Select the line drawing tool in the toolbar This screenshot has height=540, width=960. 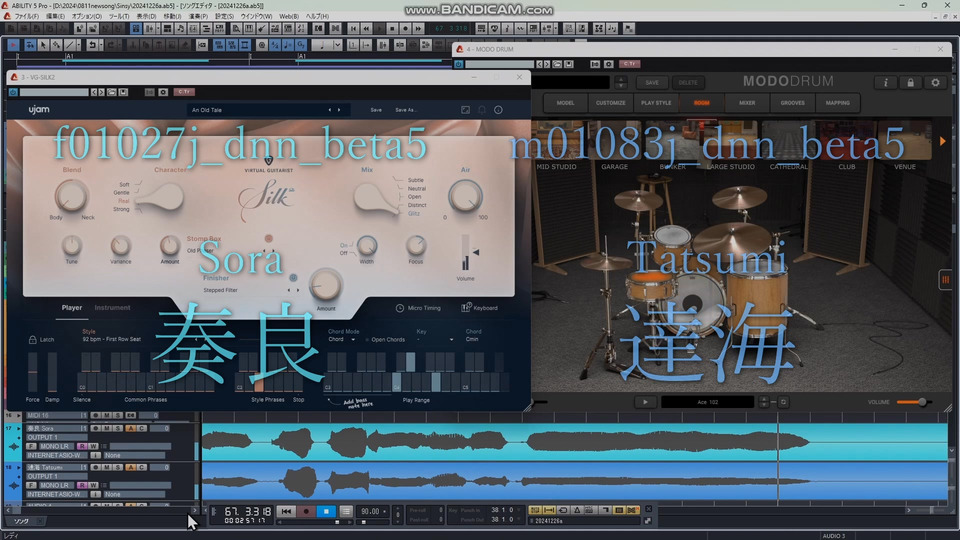tap(69, 45)
